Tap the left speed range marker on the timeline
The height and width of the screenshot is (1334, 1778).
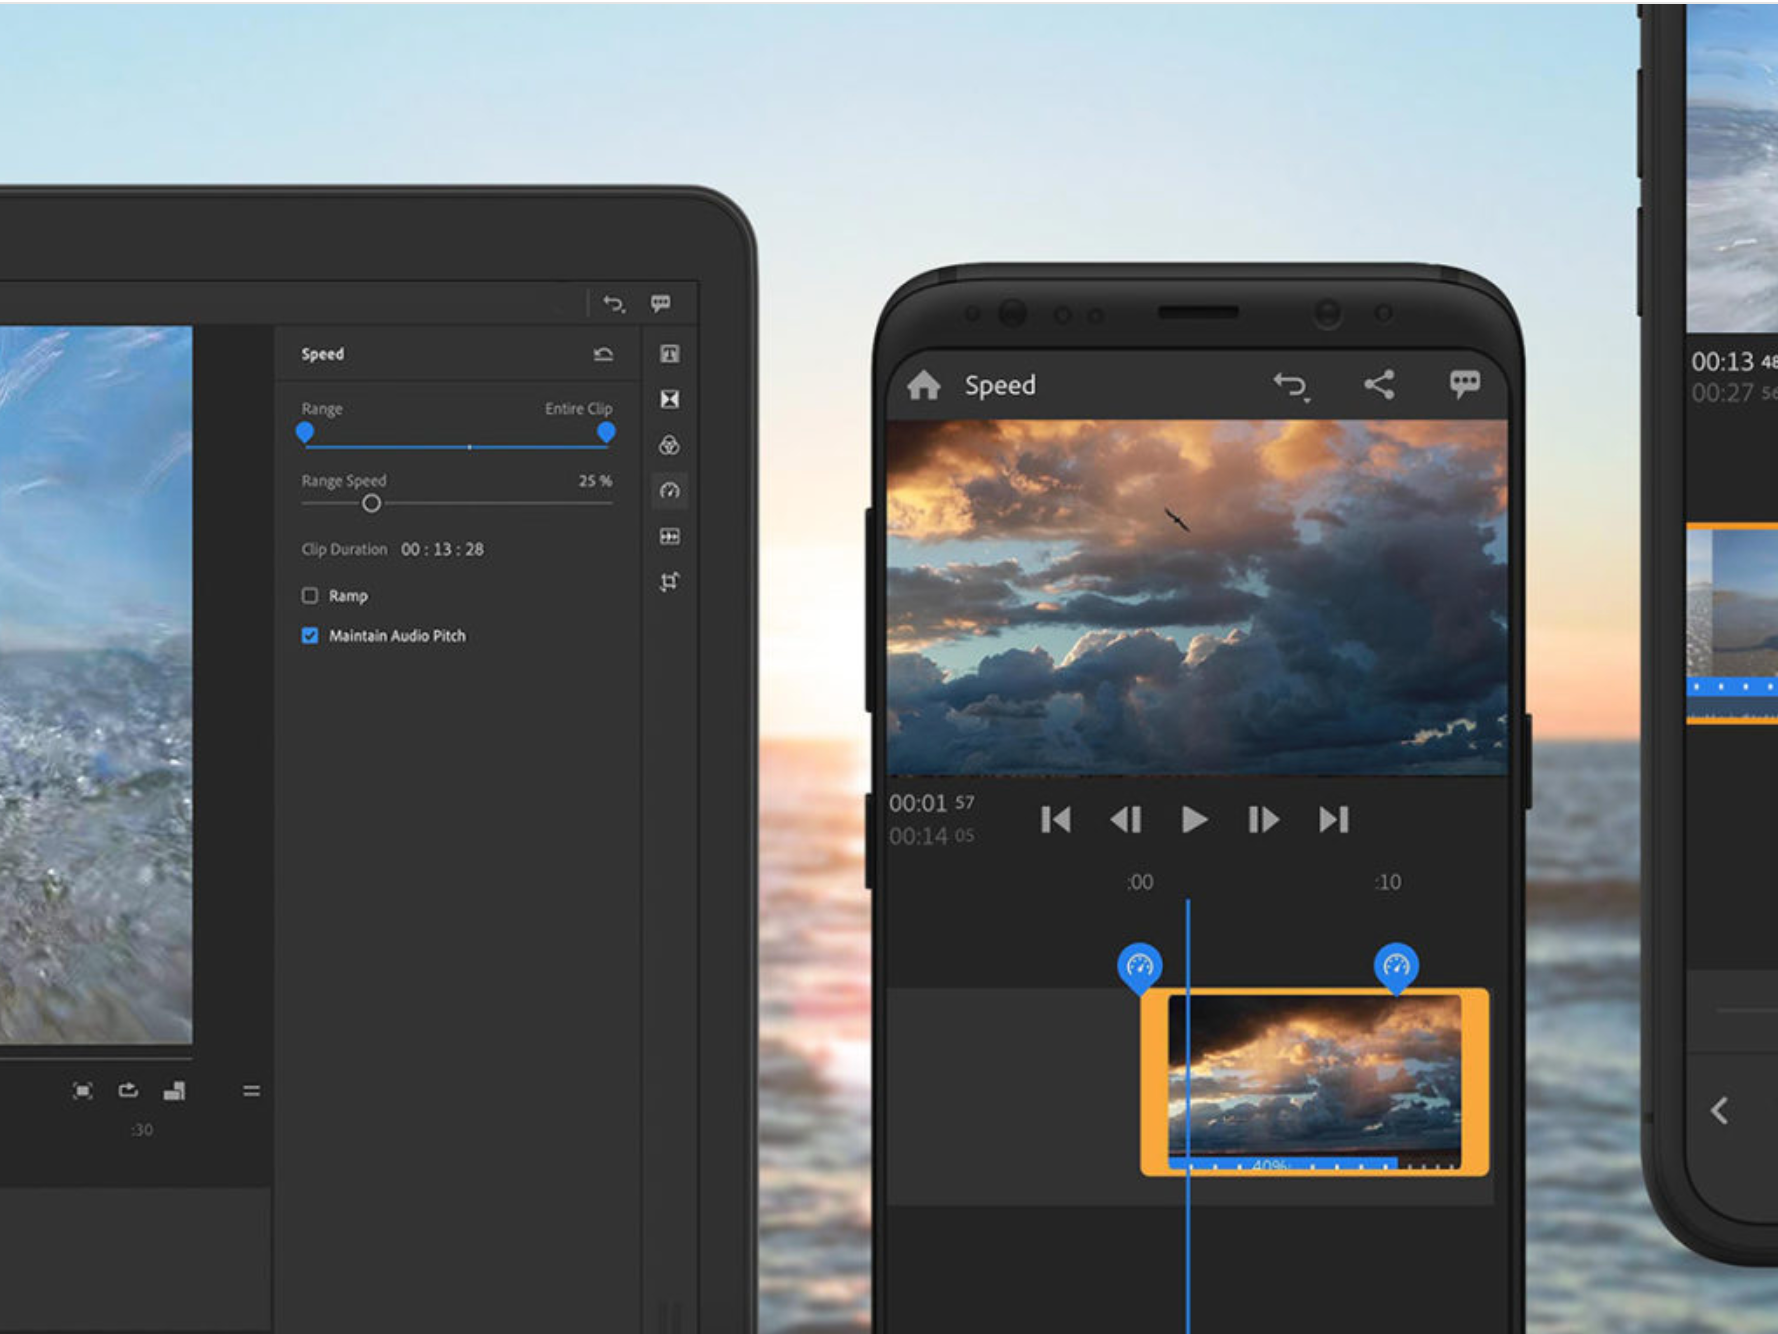pos(1139,968)
